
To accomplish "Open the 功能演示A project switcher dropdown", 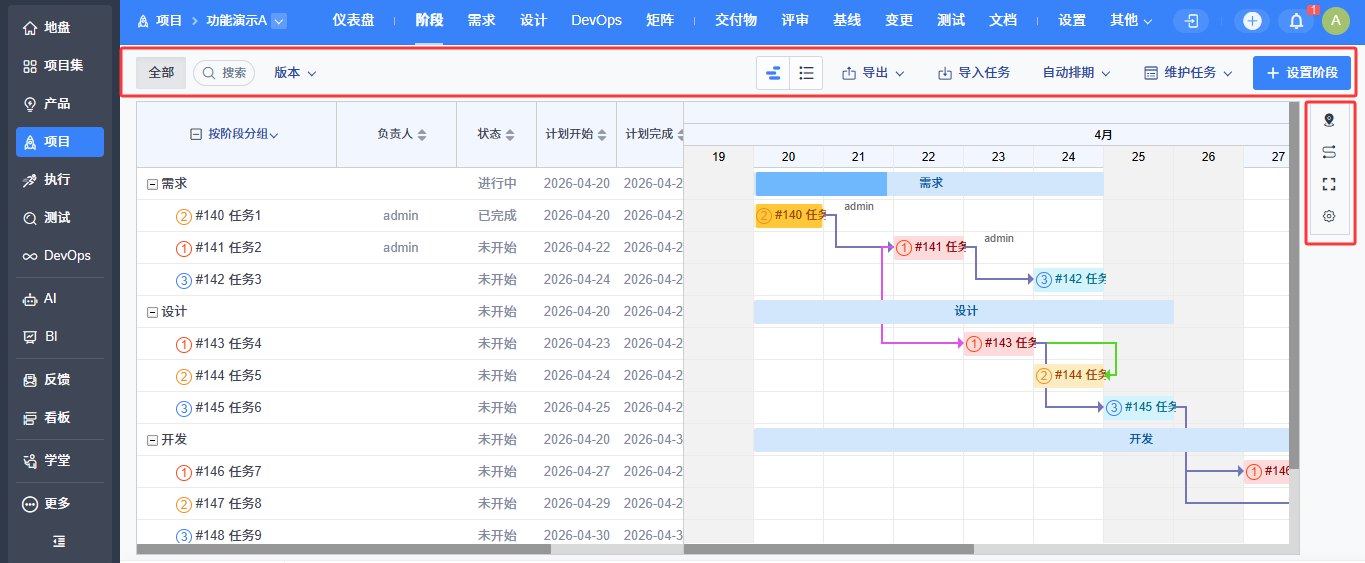I will pyautogui.click(x=279, y=21).
